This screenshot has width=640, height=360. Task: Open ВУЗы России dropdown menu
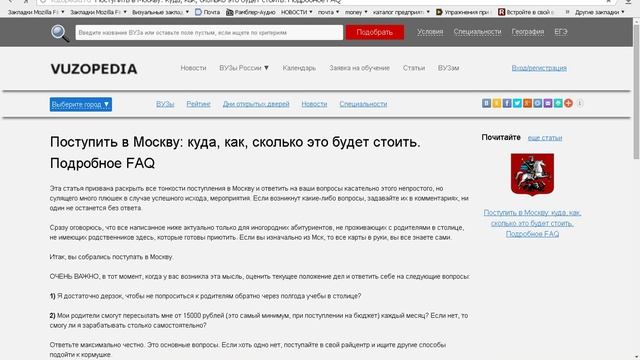[244, 68]
